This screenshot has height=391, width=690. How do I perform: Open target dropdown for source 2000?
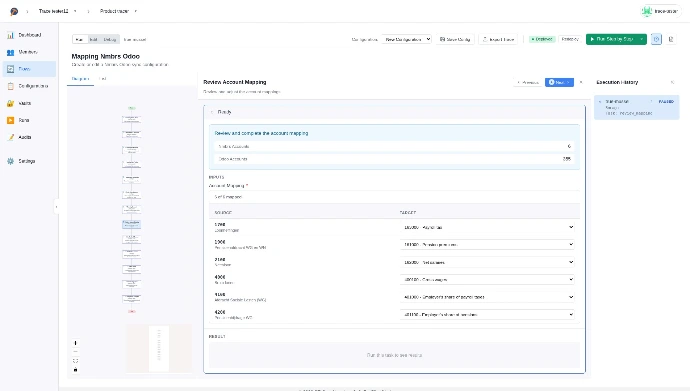(x=487, y=245)
